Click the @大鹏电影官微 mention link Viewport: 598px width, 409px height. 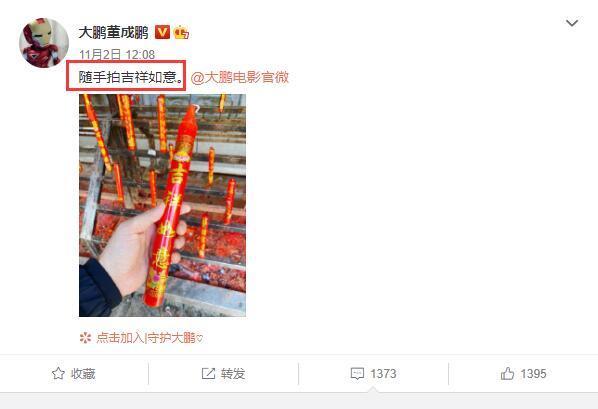click(x=240, y=77)
